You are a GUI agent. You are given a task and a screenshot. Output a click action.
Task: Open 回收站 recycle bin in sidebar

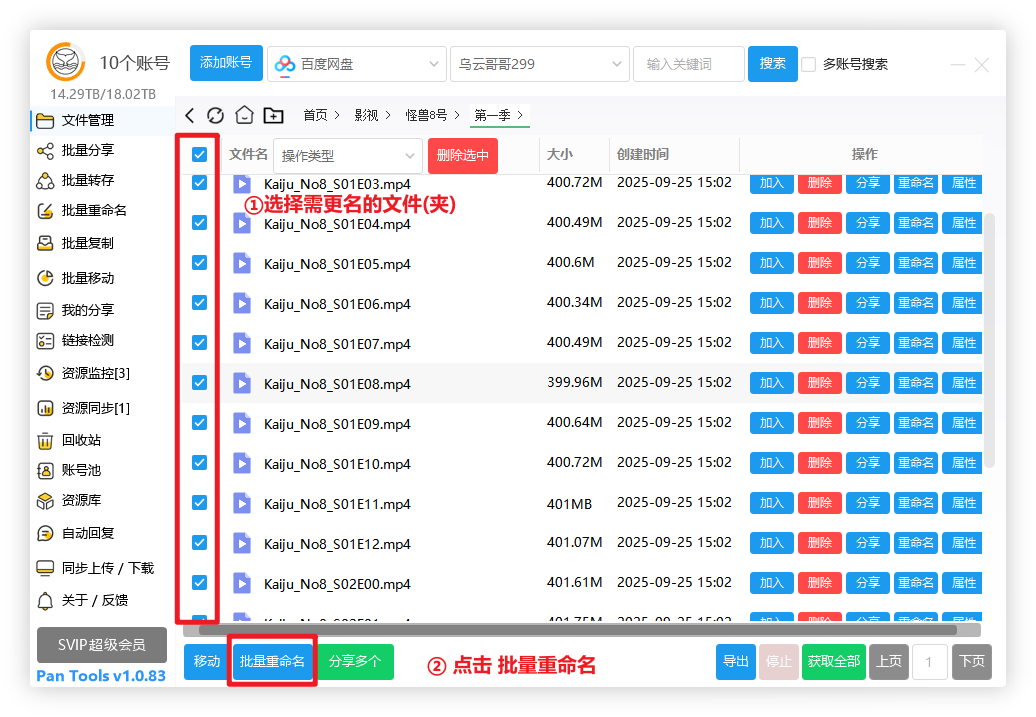pyautogui.click(x=80, y=440)
